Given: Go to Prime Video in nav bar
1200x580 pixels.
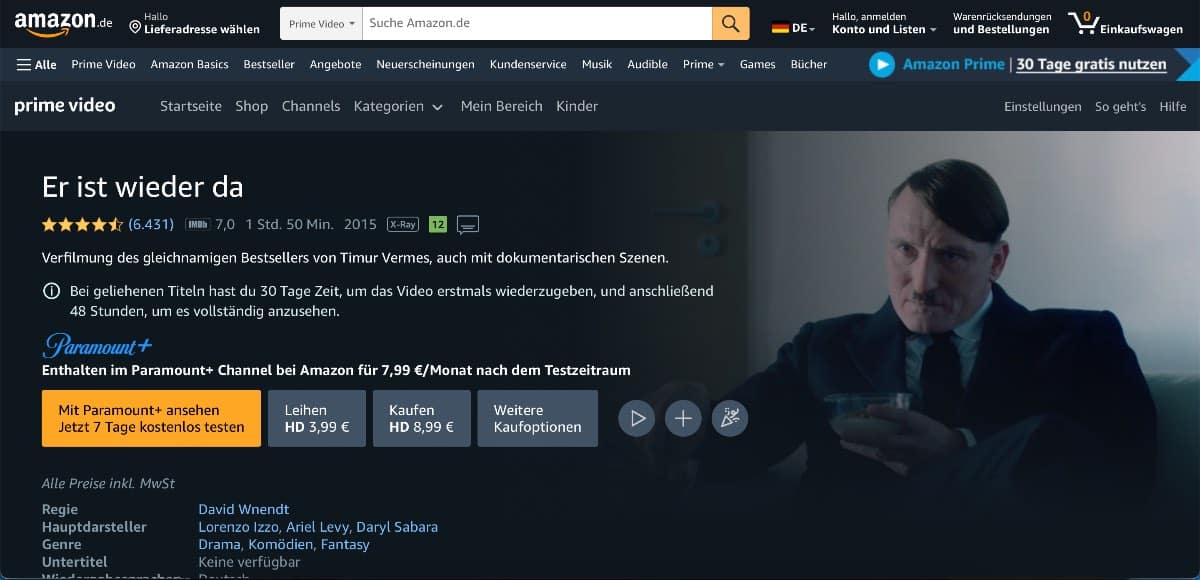Looking at the screenshot, I should point(103,64).
